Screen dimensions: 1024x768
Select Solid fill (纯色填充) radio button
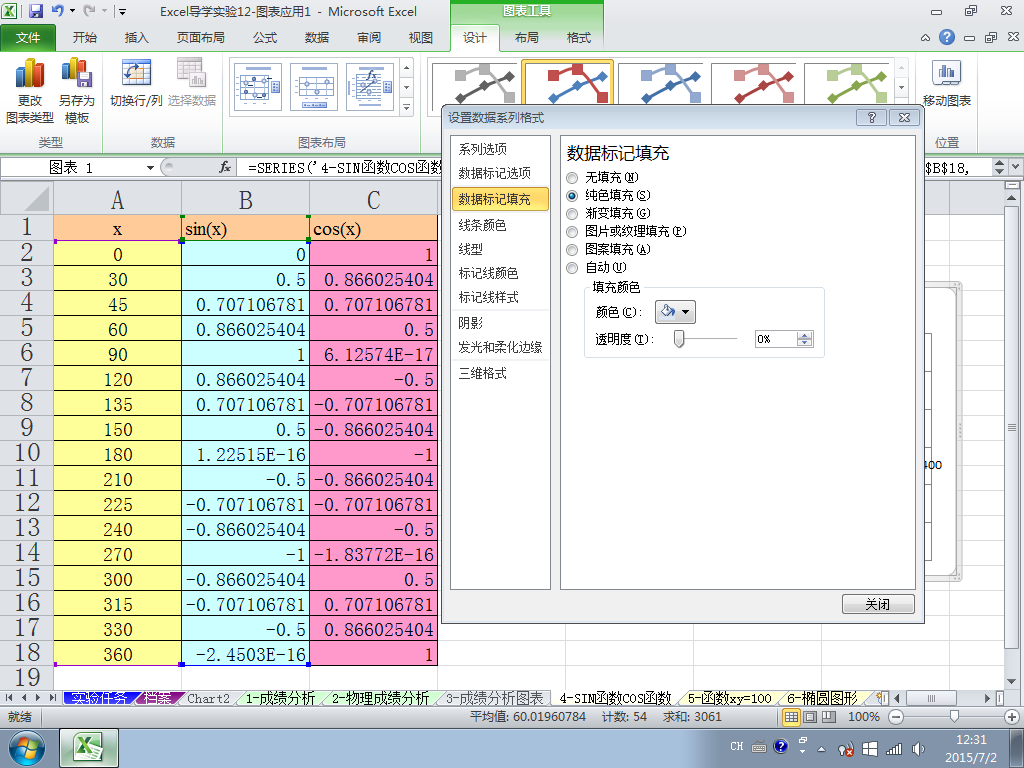pyautogui.click(x=572, y=195)
